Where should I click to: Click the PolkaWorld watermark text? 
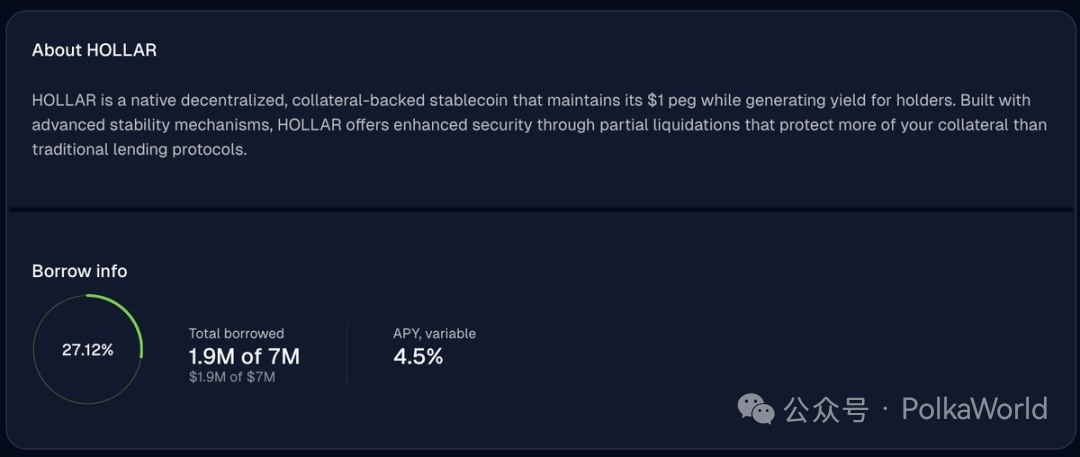[x=974, y=408]
